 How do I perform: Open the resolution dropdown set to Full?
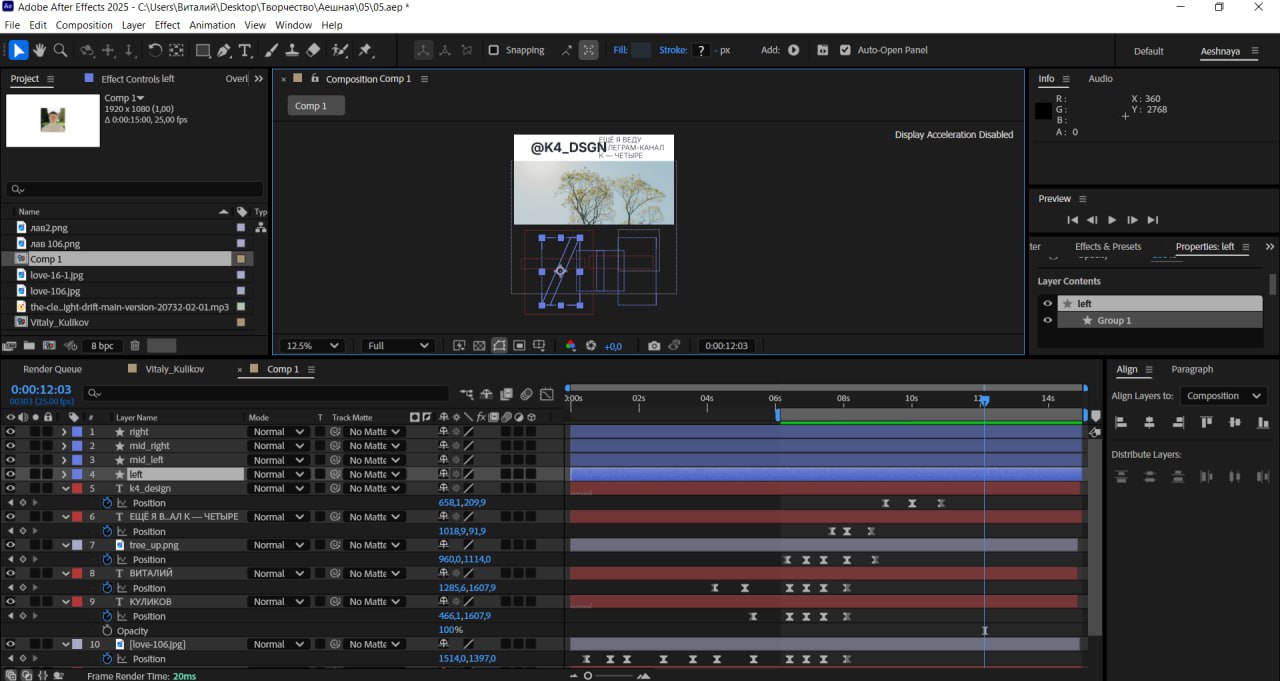tap(397, 346)
